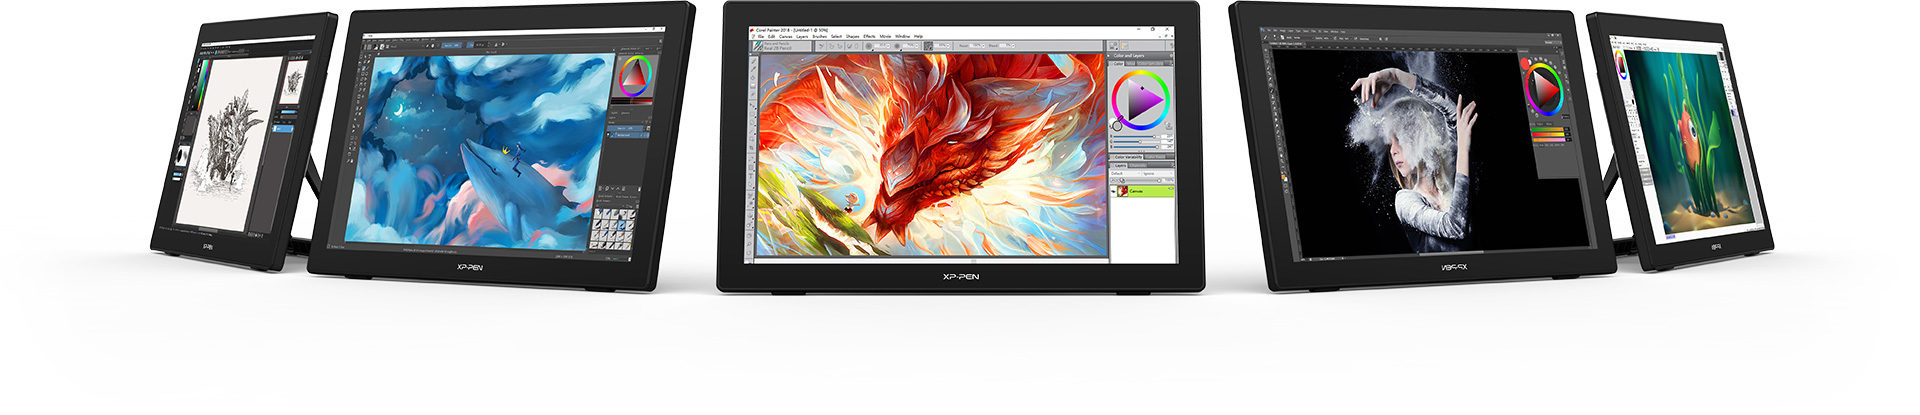
Task: Click the clone color stamp icon below wheel
Action: pos(1167,126)
